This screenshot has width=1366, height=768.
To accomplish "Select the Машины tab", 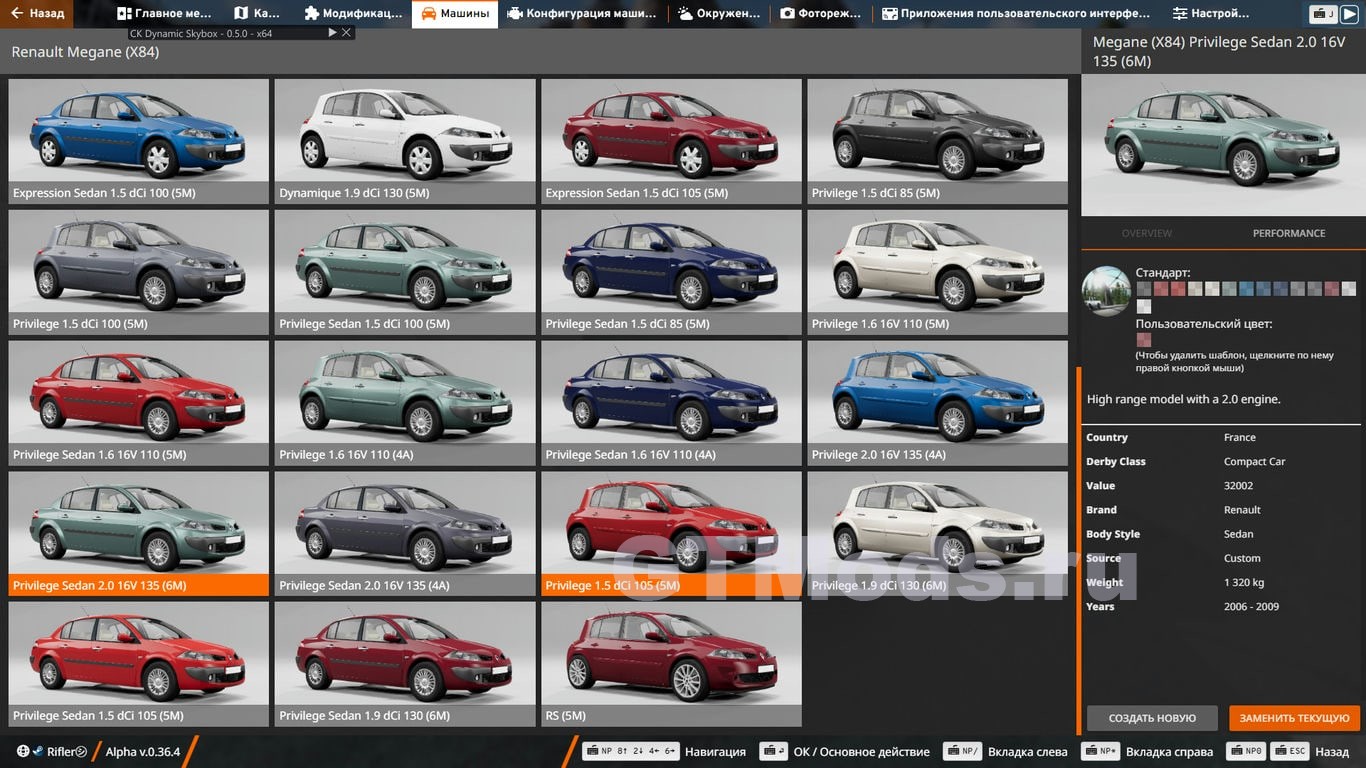I will coord(455,14).
